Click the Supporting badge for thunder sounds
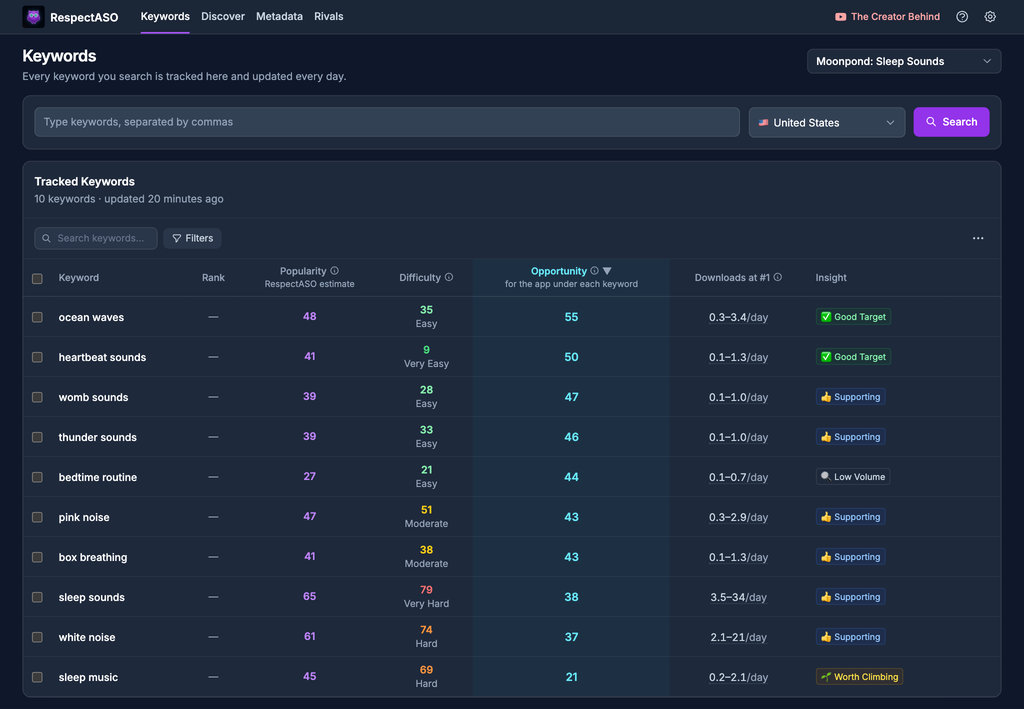Image resolution: width=1024 pixels, height=709 pixels. [x=850, y=437]
